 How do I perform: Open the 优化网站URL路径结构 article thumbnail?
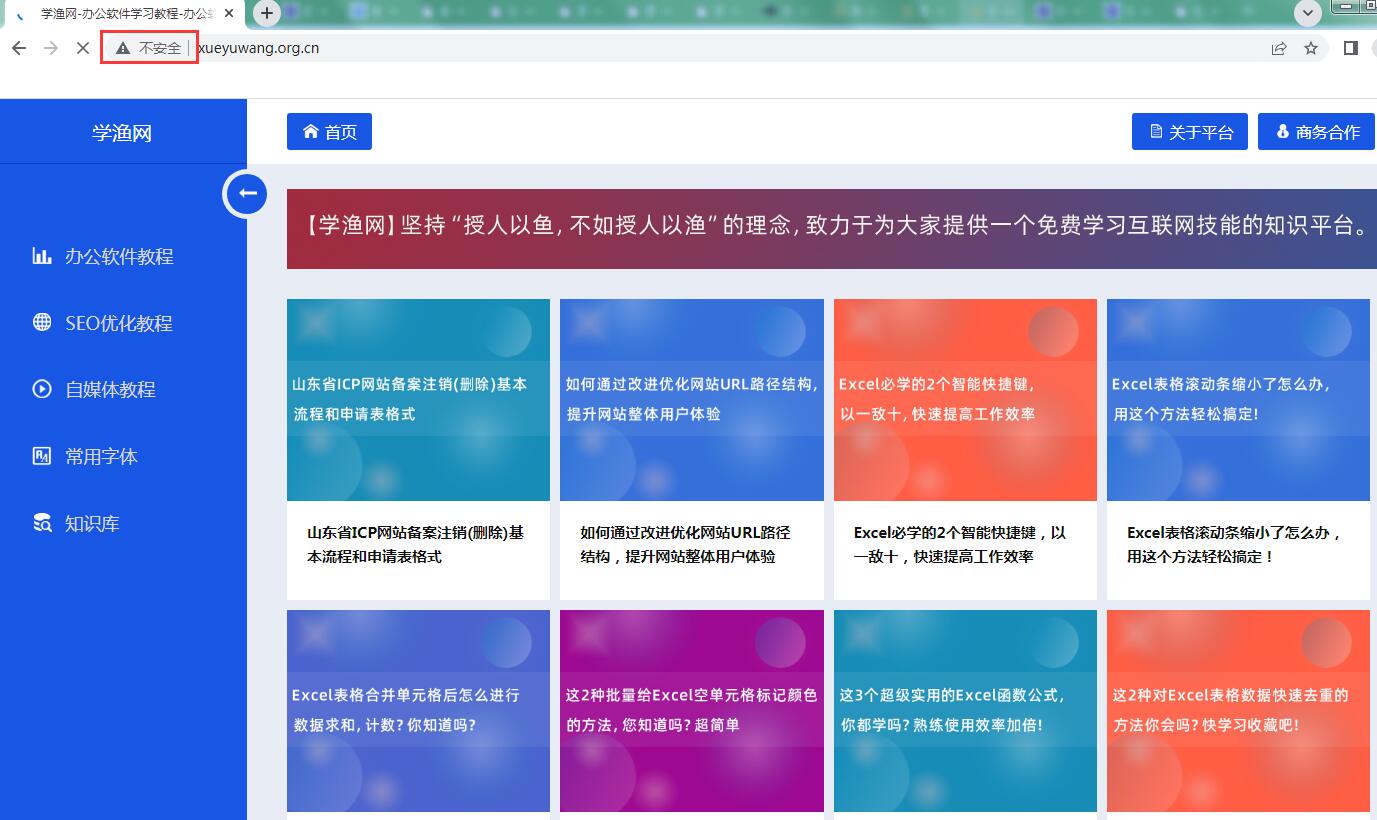coord(692,400)
